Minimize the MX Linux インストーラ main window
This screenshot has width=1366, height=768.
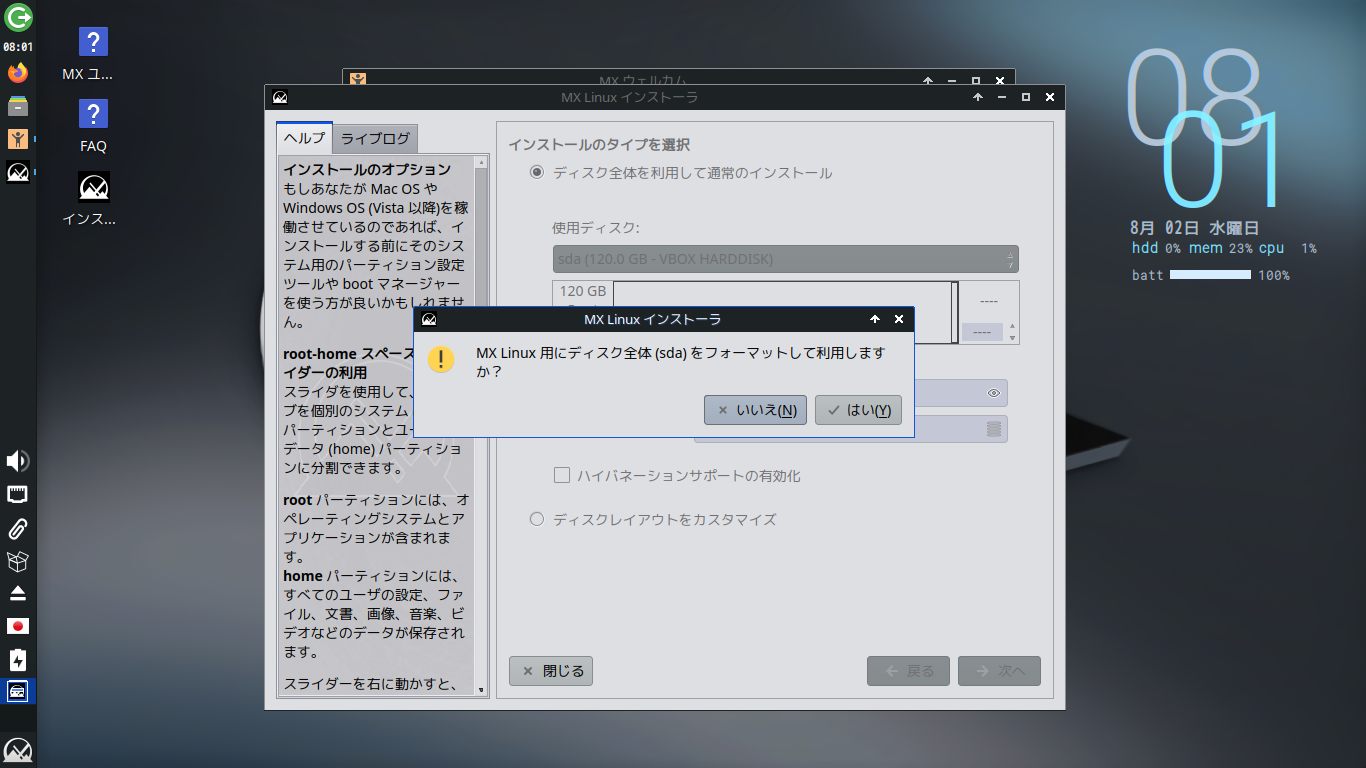1001,97
